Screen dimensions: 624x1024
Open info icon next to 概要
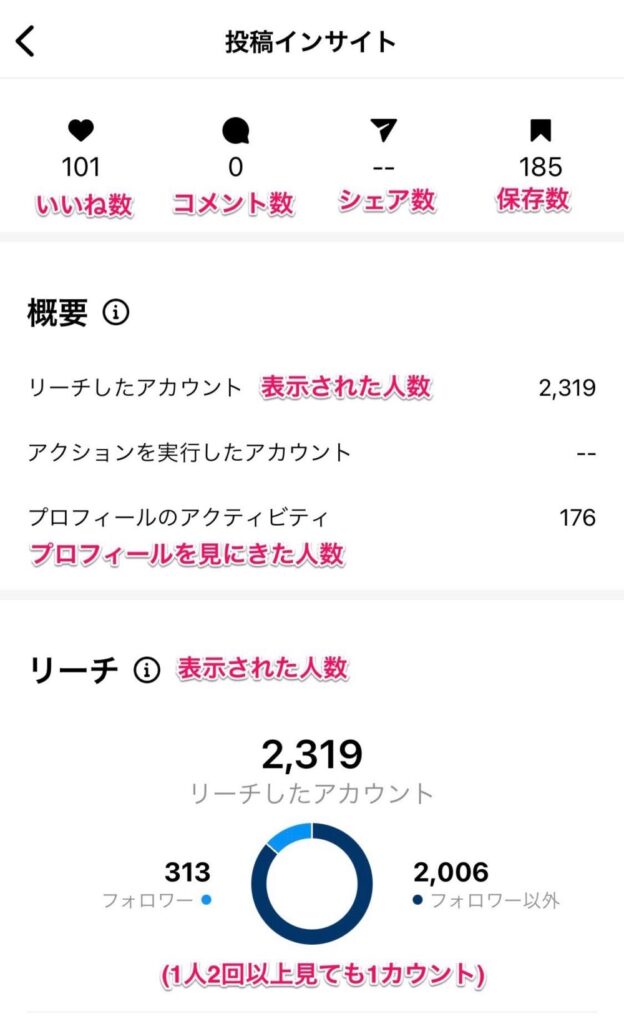pyautogui.click(x=116, y=314)
